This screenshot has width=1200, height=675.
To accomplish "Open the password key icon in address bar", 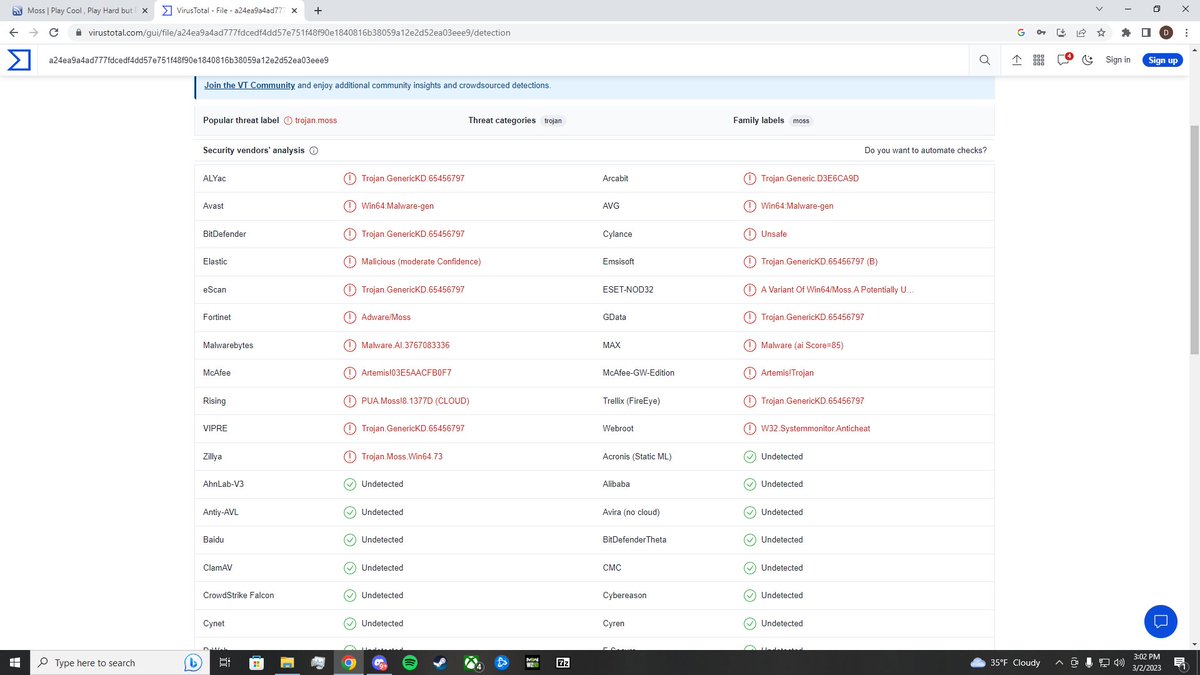I will (x=1041, y=32).
